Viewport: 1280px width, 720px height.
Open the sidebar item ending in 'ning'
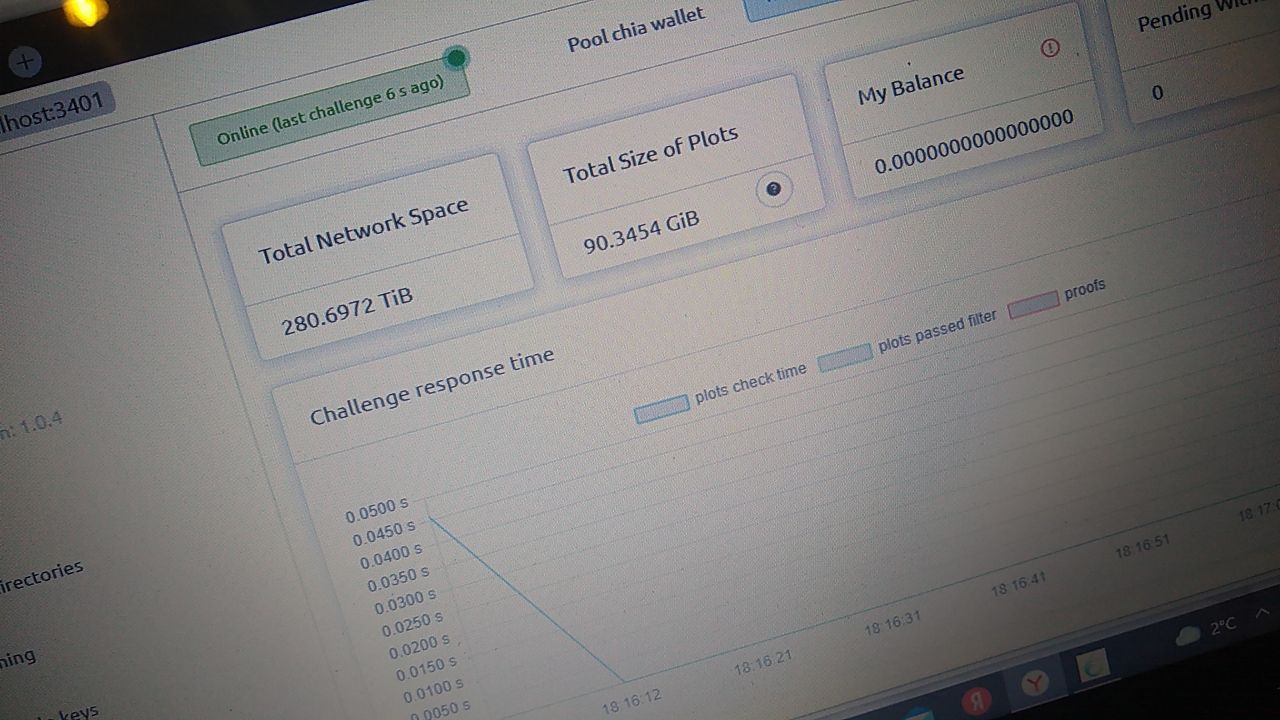(x=17, y=658)
